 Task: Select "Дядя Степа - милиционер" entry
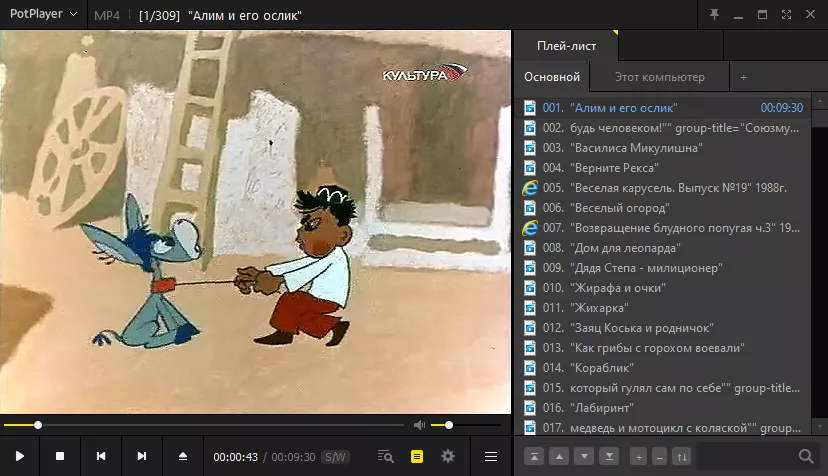(x=663, y=268)
